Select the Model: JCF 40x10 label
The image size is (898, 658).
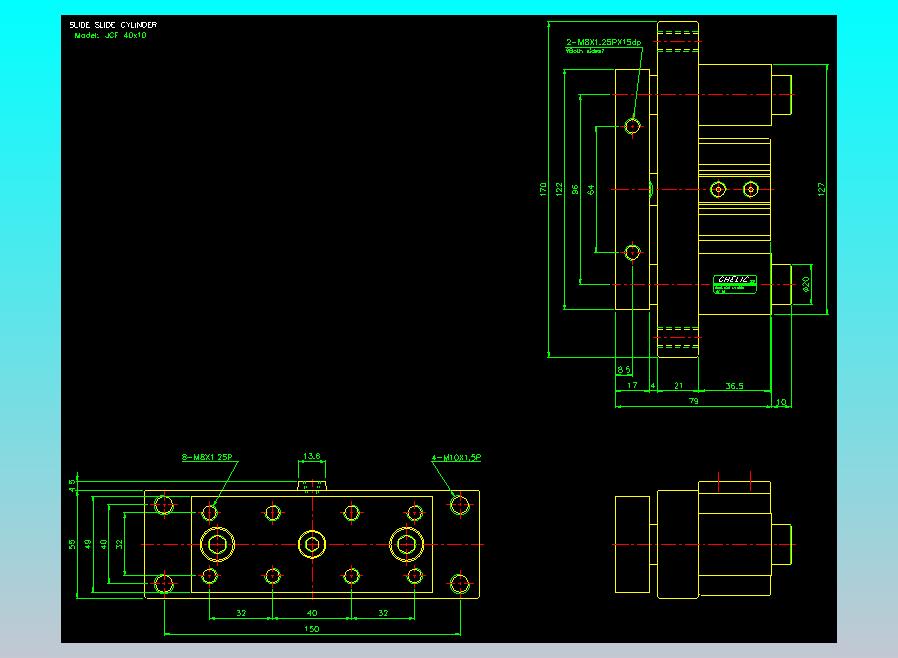(x=110, y=35)
